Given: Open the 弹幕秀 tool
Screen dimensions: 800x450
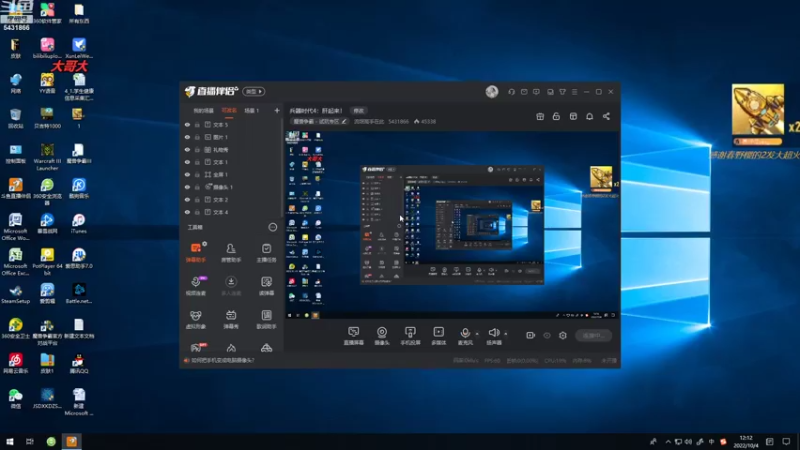Looking at the screenshot, I should pos(231,319).
